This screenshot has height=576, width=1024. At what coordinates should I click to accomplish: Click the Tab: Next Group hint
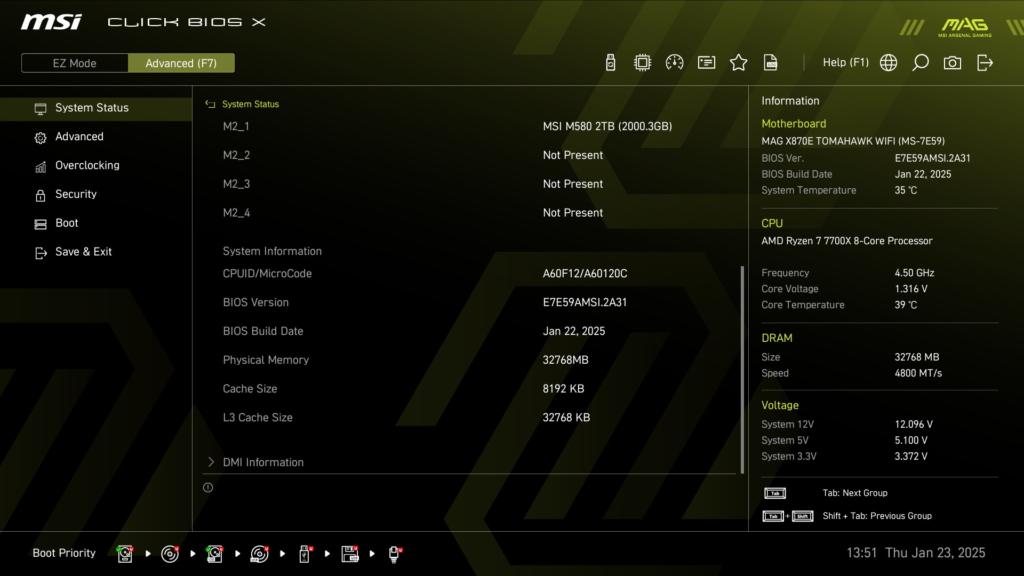point(855,493)
